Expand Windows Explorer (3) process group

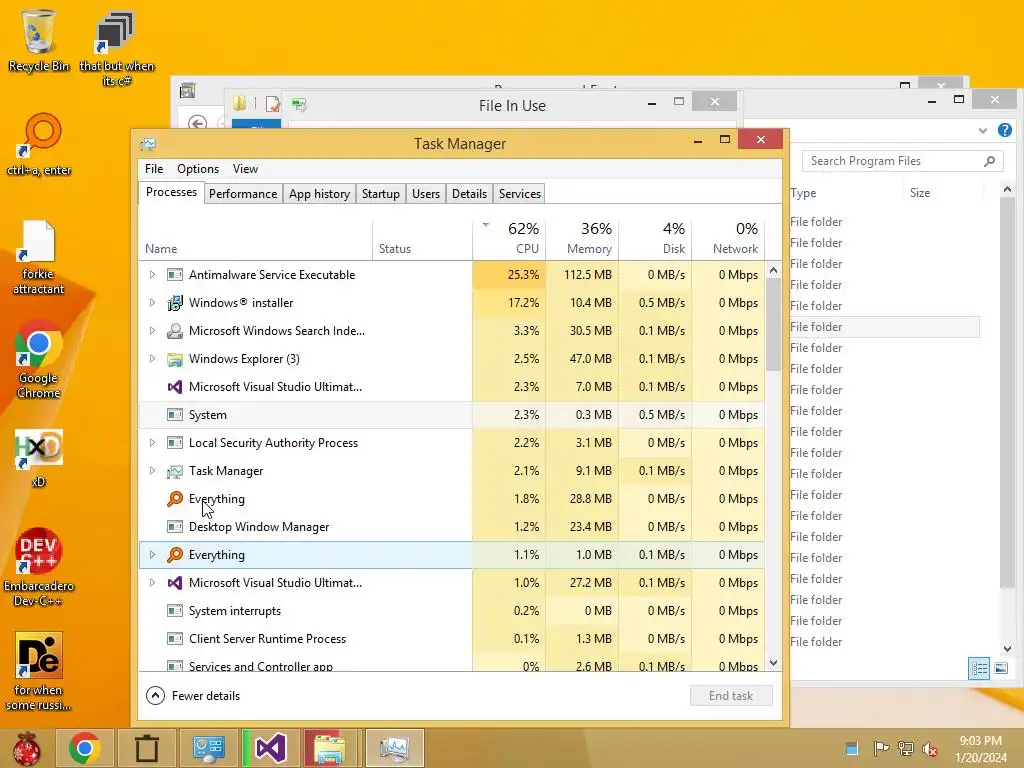pyautogui.click(x=152, y=359)
